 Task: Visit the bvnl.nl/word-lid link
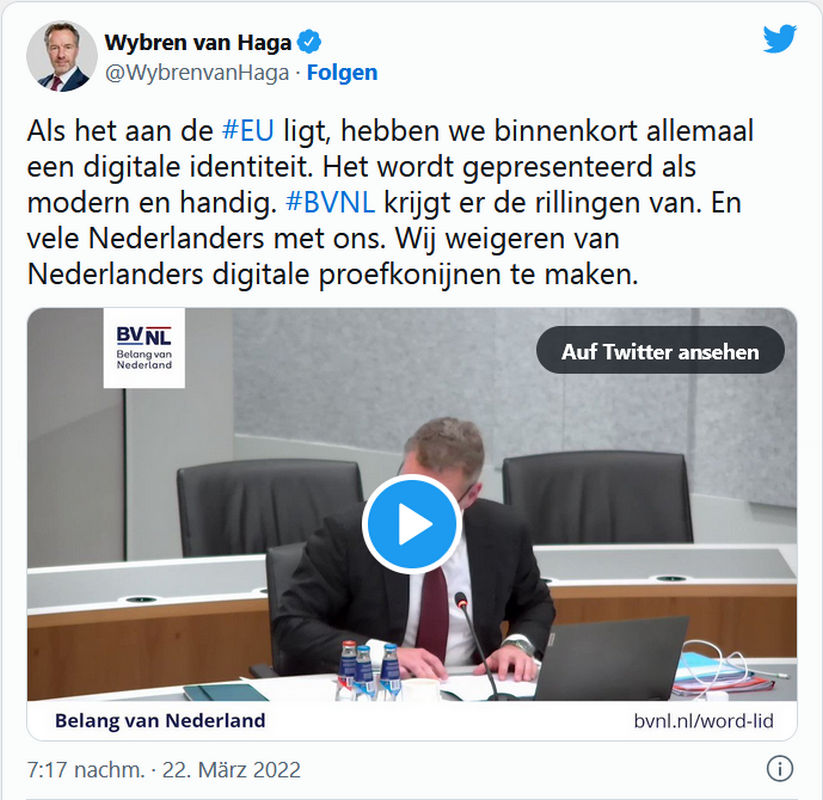click(703, 721)
